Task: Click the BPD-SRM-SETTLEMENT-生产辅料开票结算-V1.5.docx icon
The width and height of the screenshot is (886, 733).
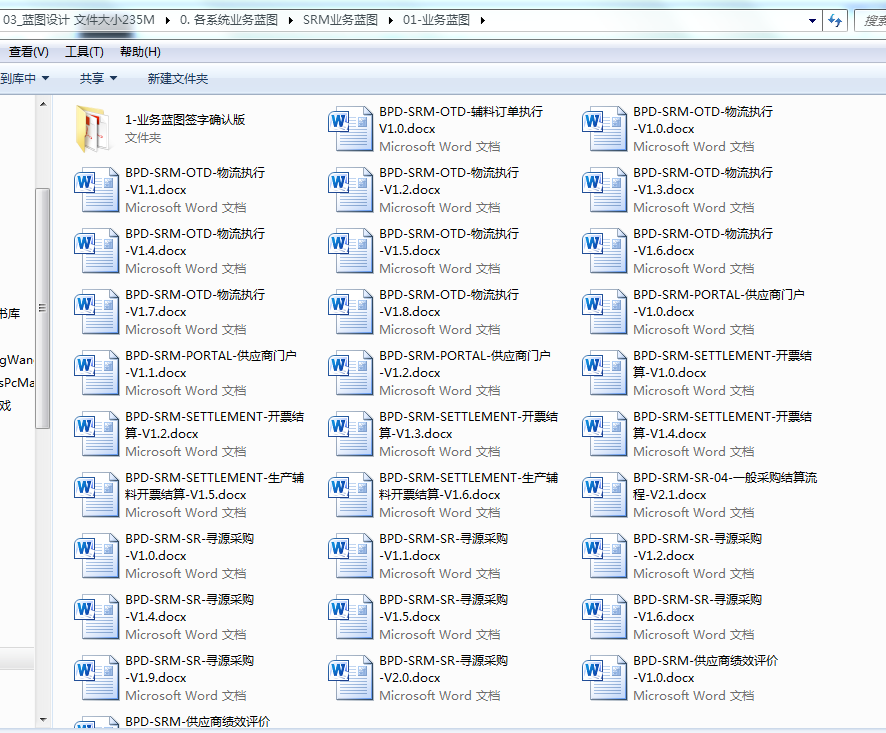Action: click(97, 494)
